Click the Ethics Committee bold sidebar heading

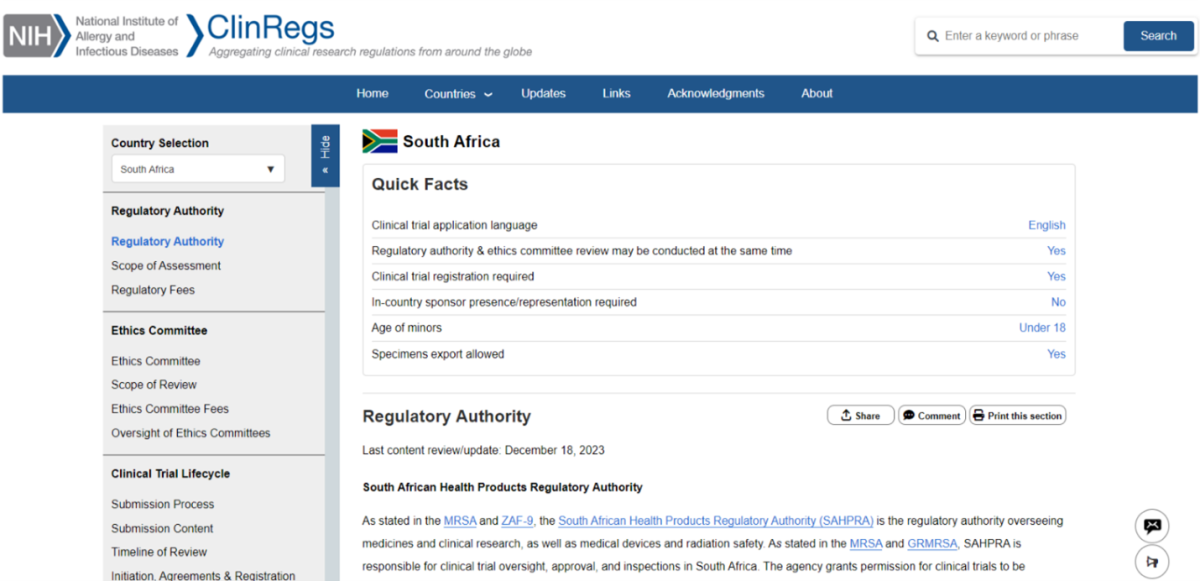point(159,331)
